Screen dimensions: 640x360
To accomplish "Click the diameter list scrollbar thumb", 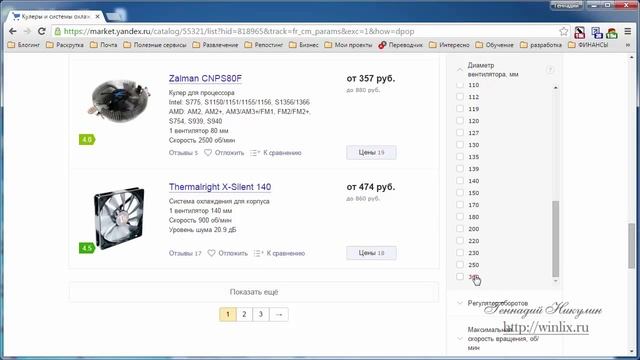I will click(556, 239).
